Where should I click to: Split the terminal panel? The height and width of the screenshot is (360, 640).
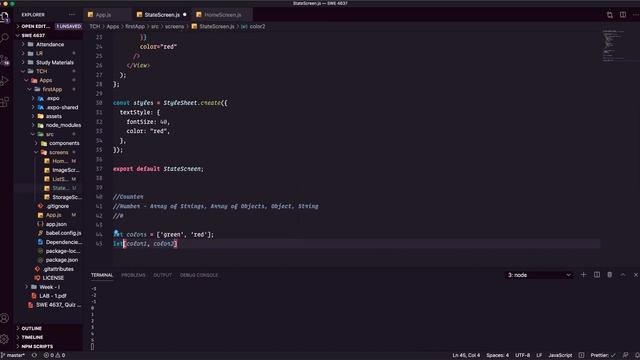(597, 275)
